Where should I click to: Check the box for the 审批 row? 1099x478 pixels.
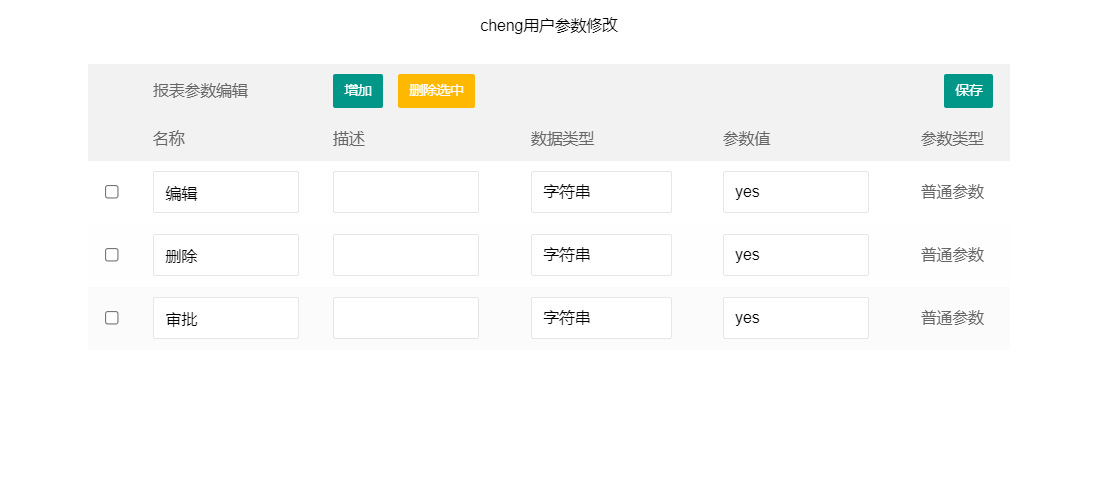click(112, 318)
